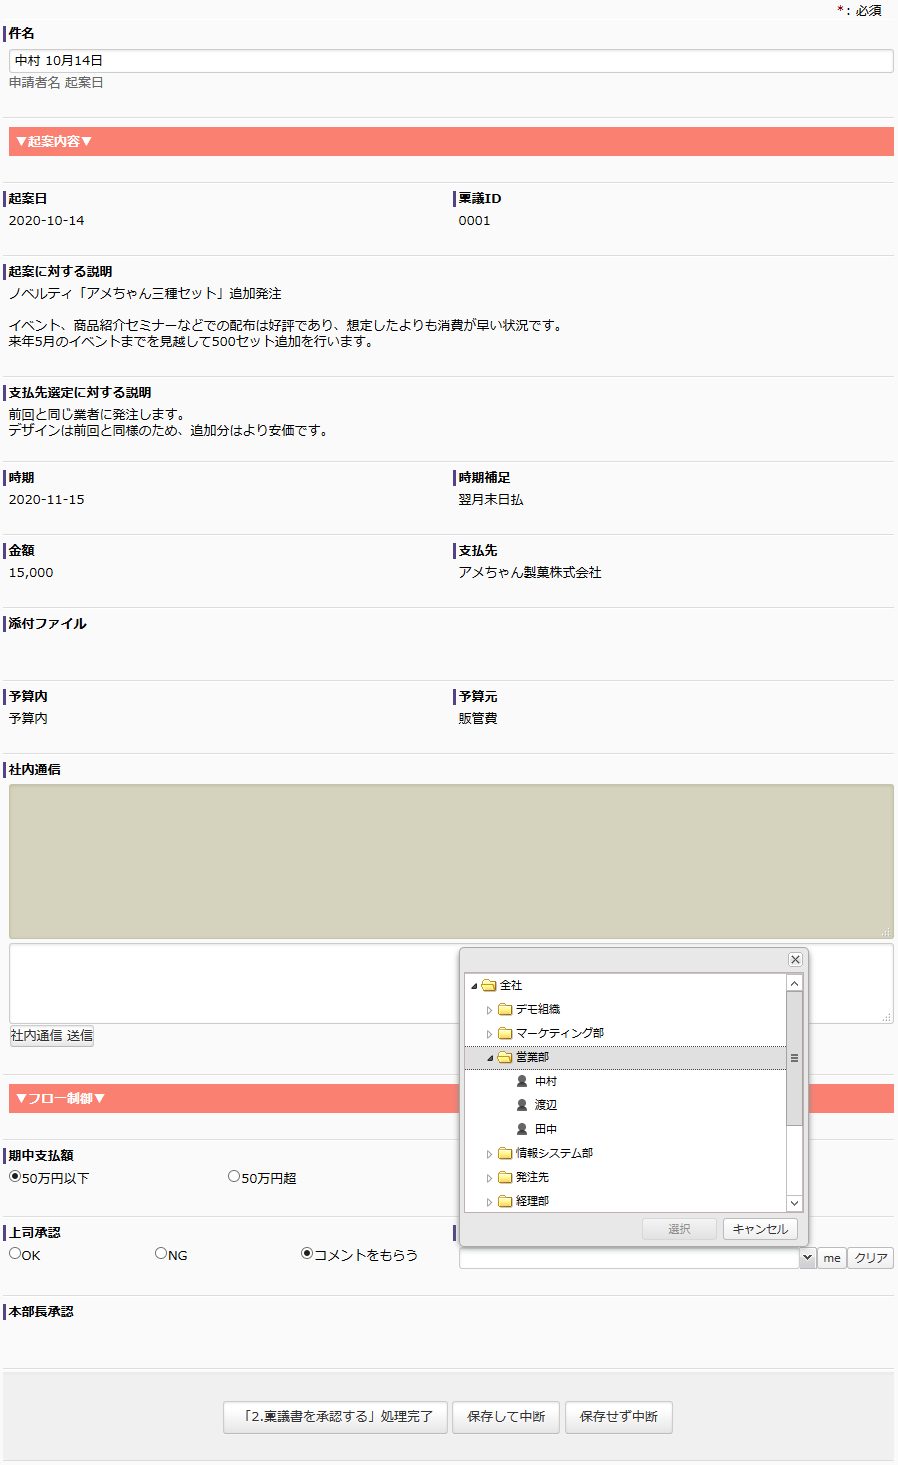
Task: Click the 情報システム部 folder icon
Action: click(505, 1153)
